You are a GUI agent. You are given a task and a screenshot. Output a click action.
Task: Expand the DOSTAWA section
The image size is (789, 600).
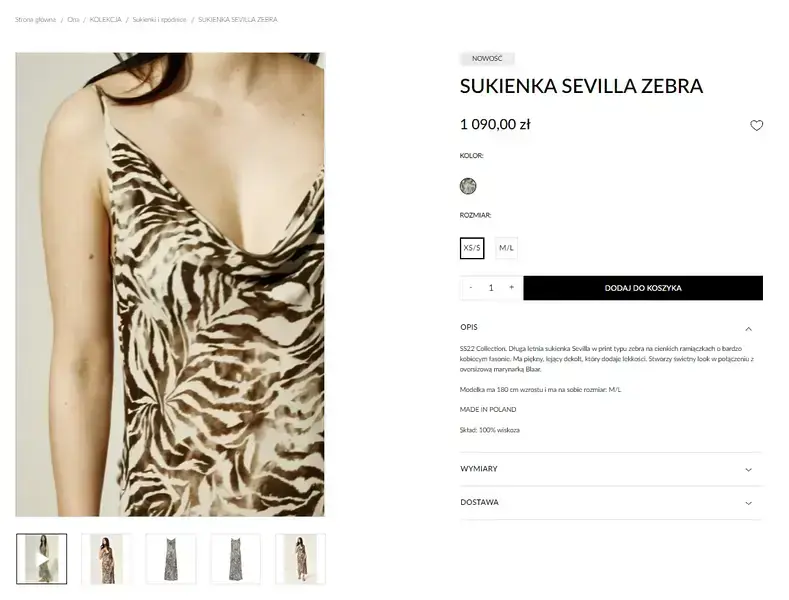[x=611, y=503]
